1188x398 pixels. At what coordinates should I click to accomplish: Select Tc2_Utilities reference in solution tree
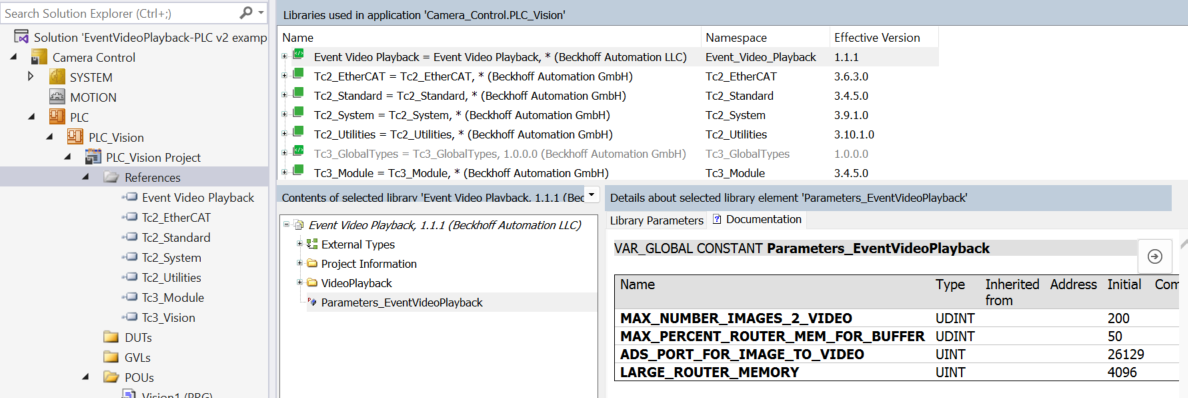tap(171, 277)
